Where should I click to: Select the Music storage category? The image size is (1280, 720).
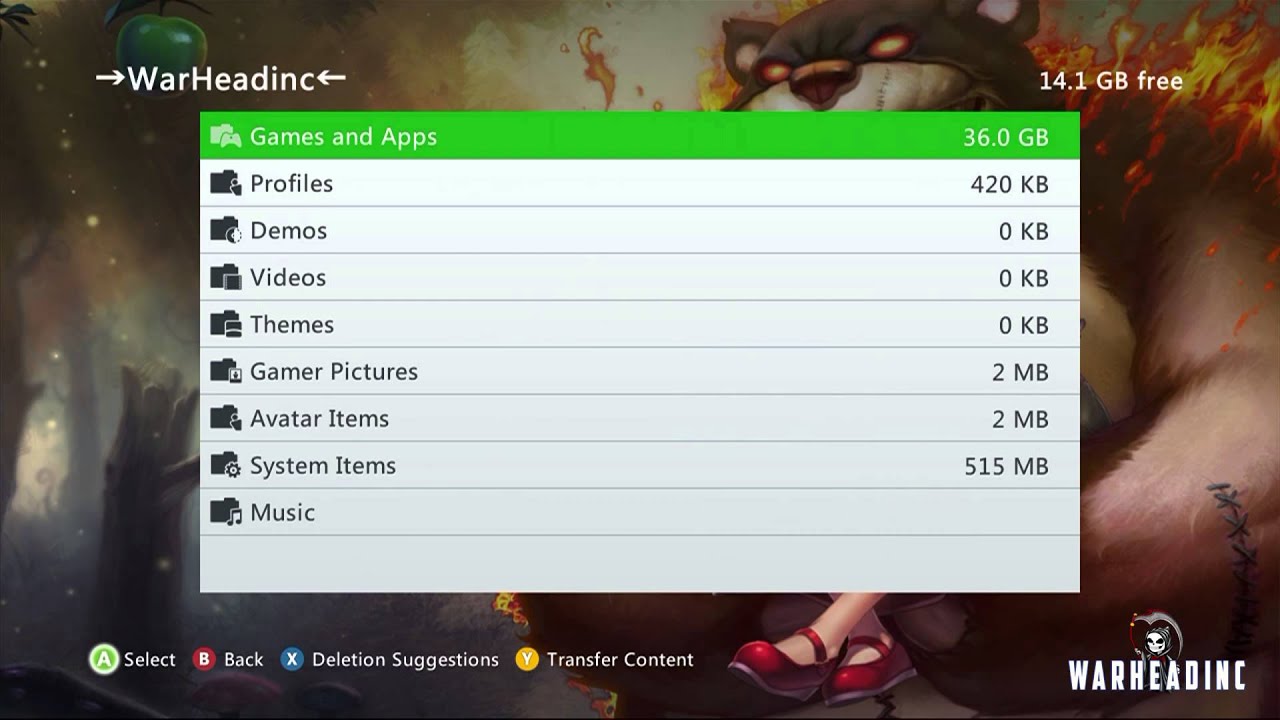click(640, 512)
